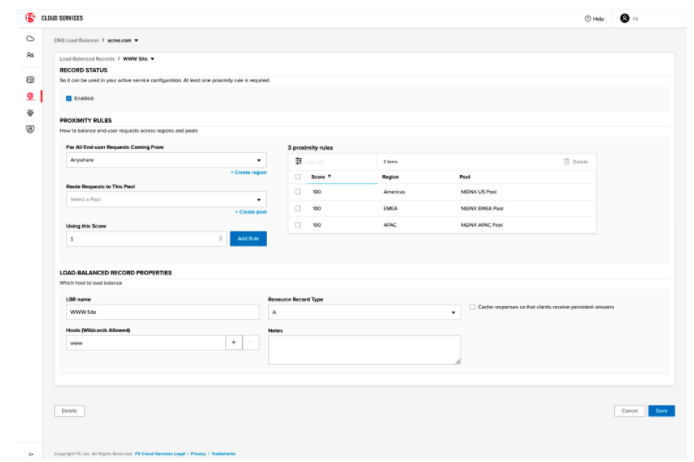Open the users icon in sidebar
The width and height of the screenshot is (694, 462).
click(30, 55)
